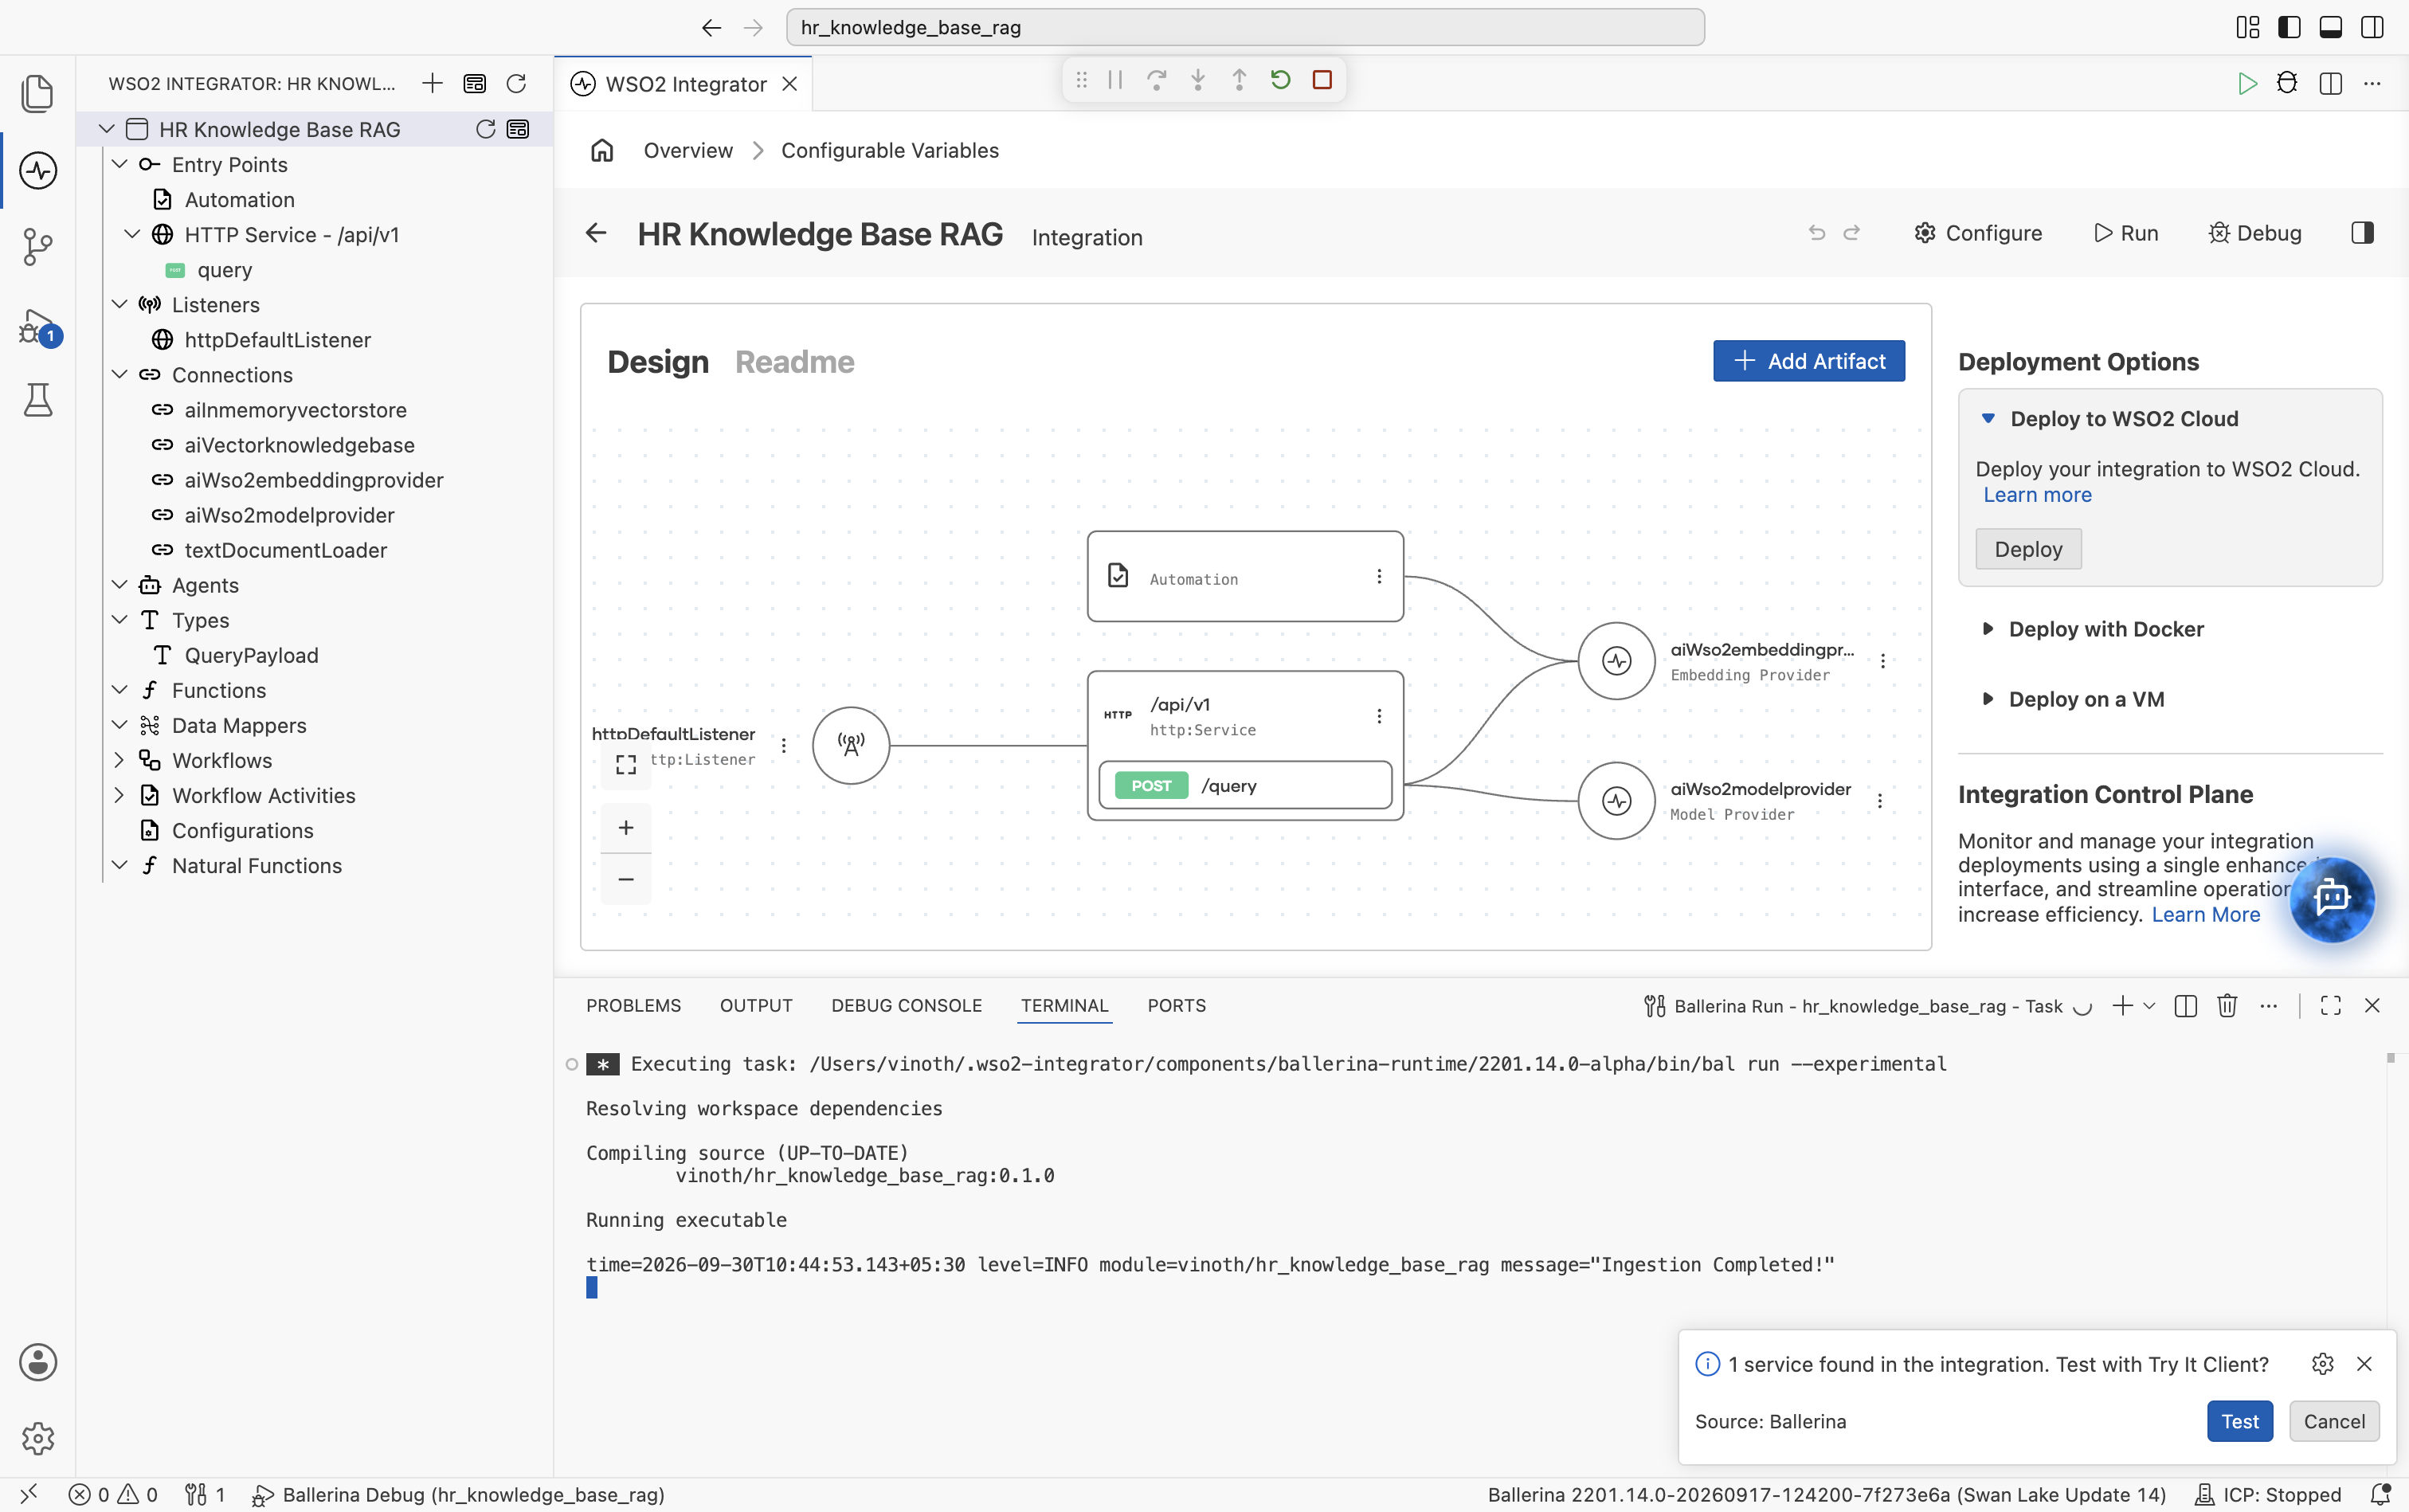Collapse the Connections tree node
This screenshot has width=2409, height=1512.
pyautogui.click(x=120, y=375)
